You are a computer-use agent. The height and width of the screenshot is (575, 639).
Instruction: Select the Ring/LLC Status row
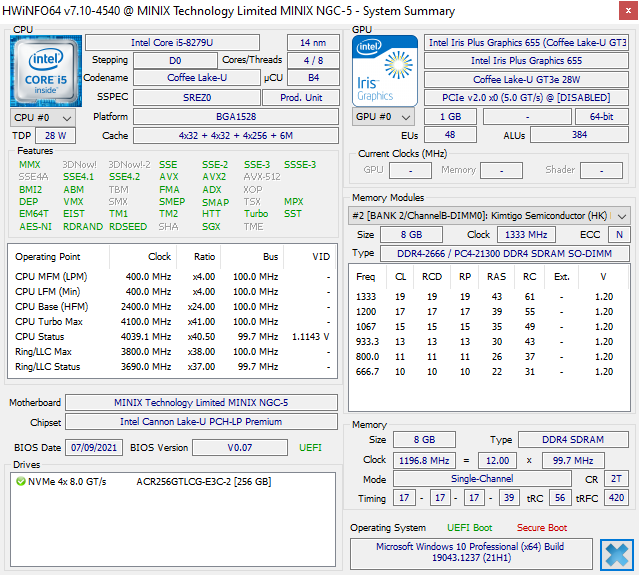(x=172, y=367)
